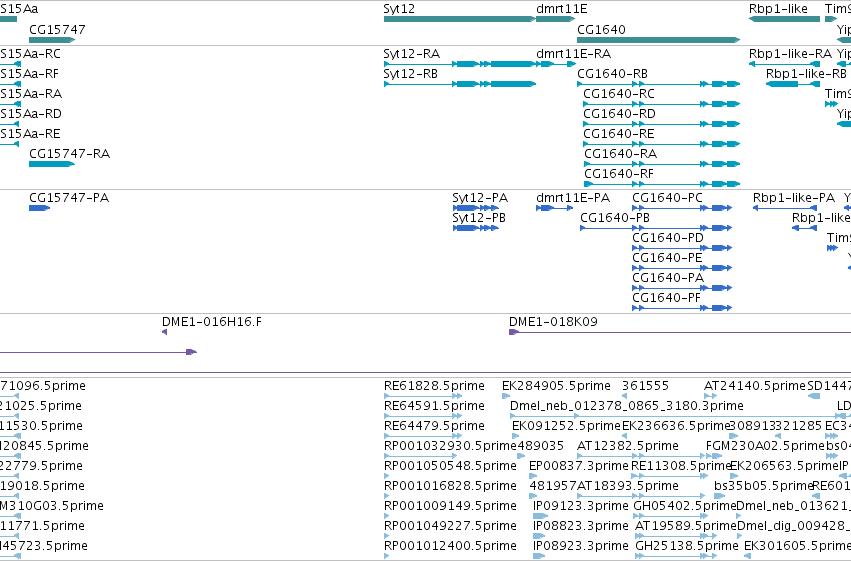
Task: Select transcript S15Aa-RA label
Action: tap(31, 94)
